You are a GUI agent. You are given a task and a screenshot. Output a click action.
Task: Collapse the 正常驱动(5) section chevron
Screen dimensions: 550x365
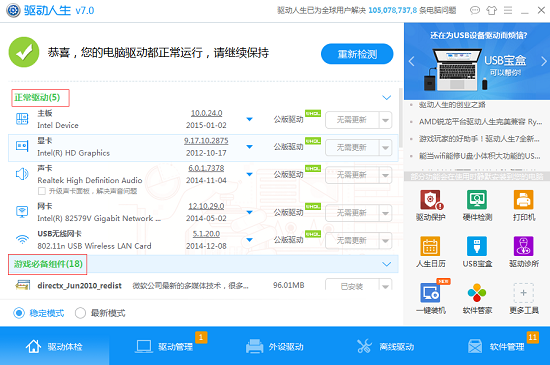point(387,97)
